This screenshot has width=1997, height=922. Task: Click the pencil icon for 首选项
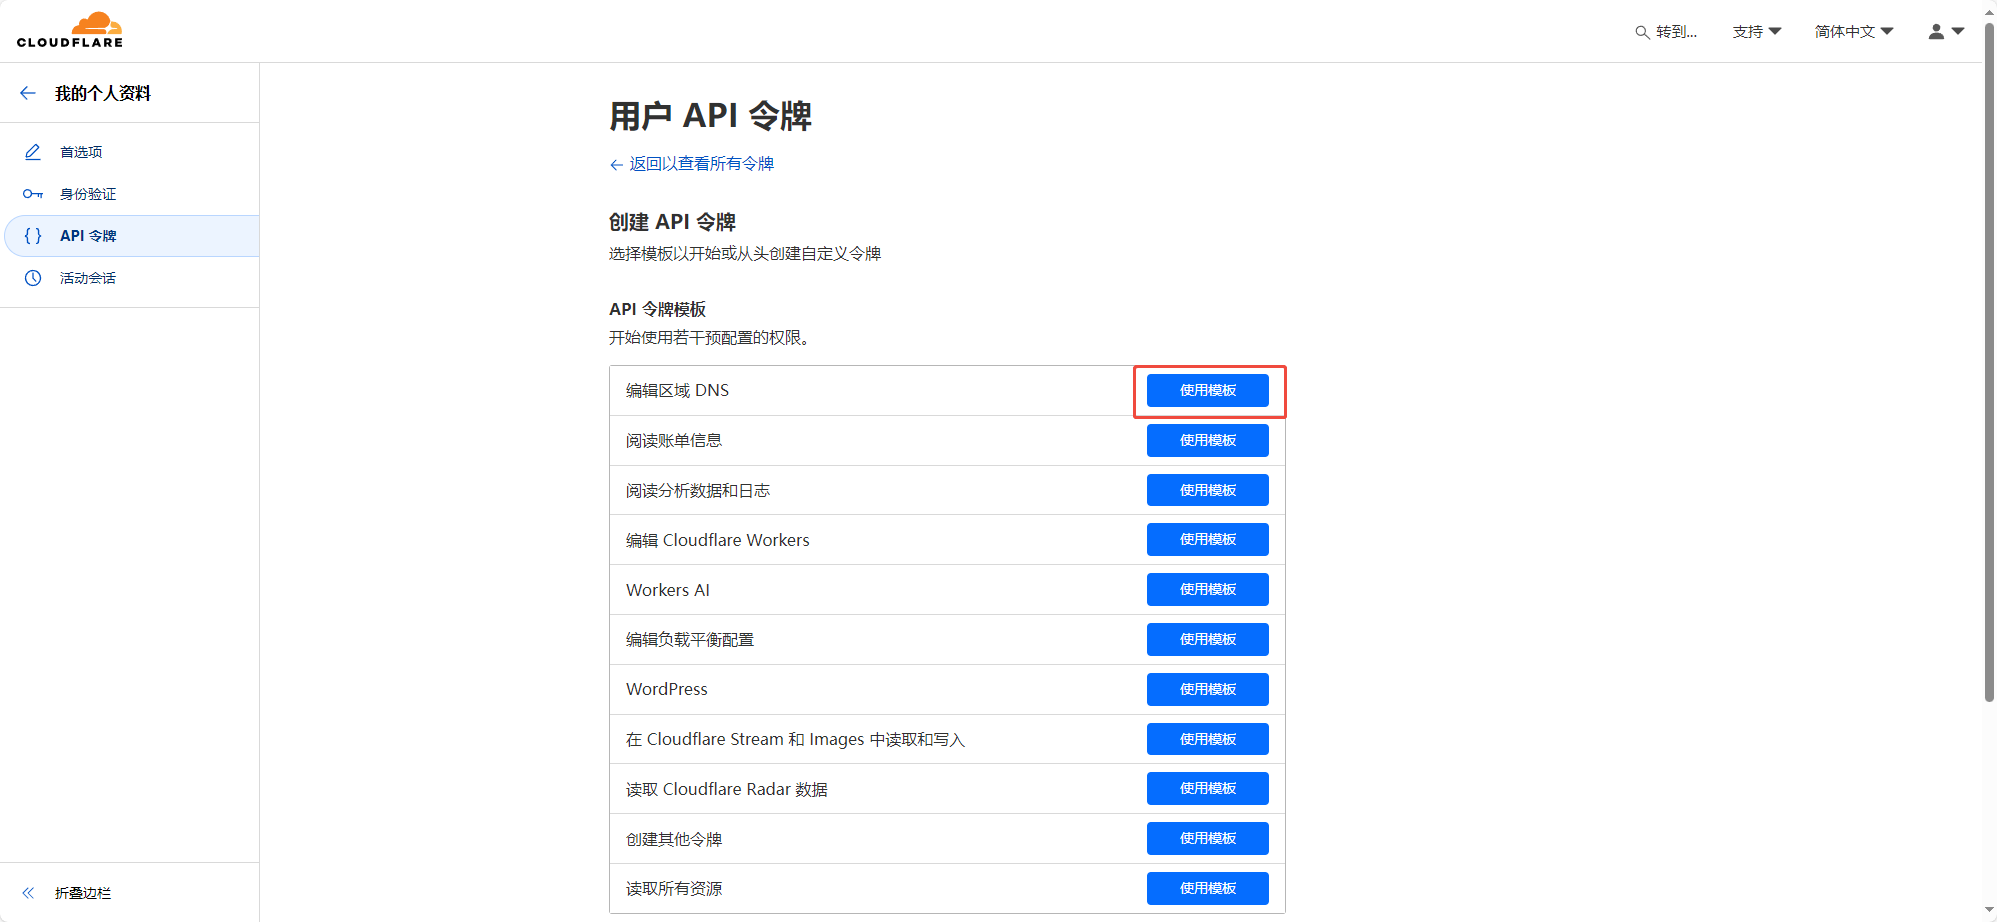tap(33, 152)
